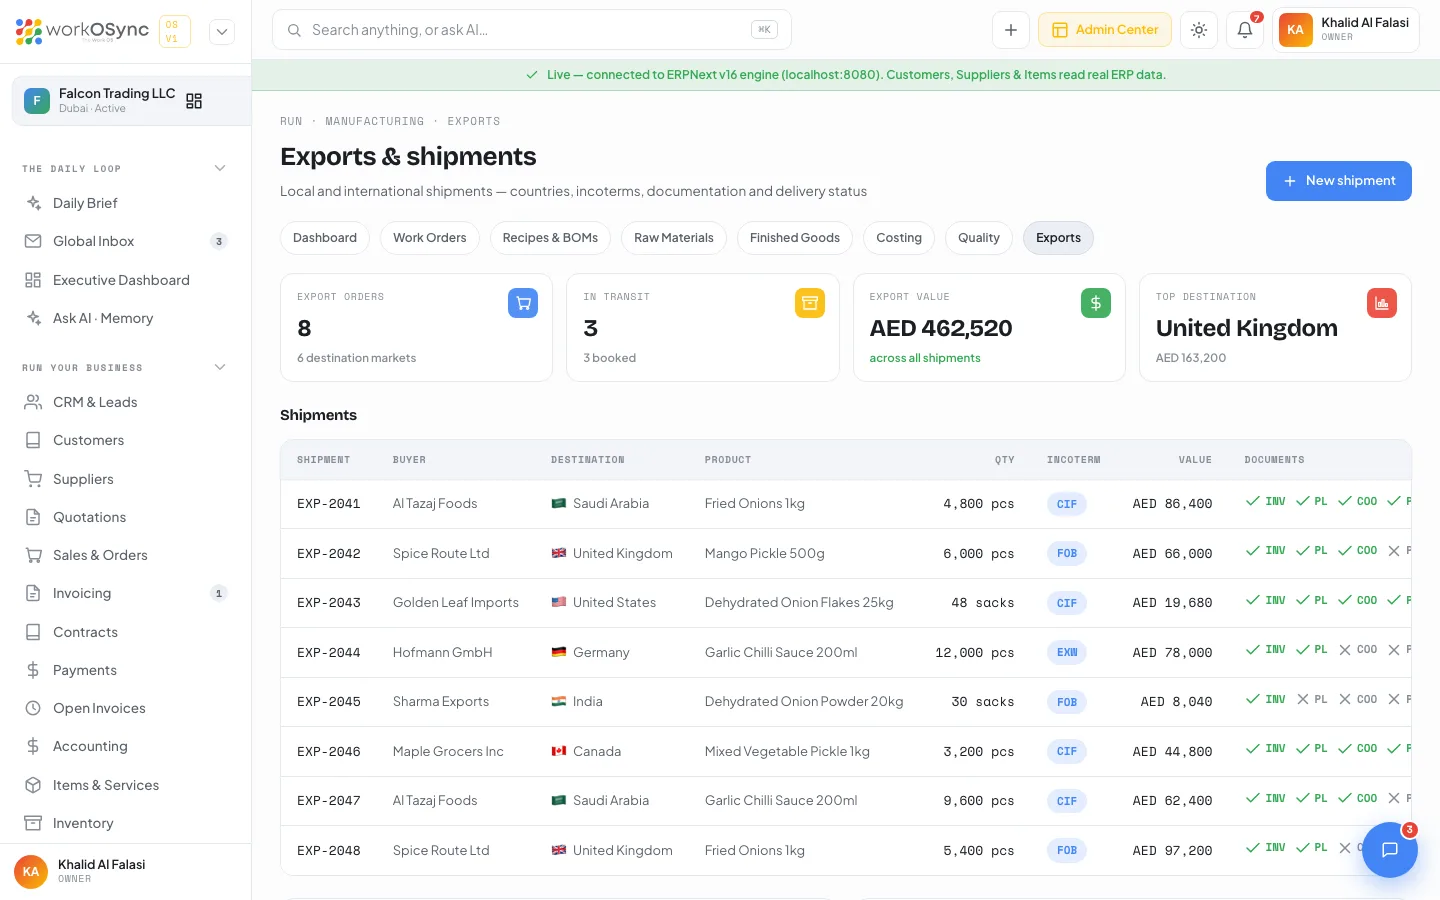1440x900 pixels.
Task: Click the Inventory box icon in sidebar
Action: pos(33,823)
